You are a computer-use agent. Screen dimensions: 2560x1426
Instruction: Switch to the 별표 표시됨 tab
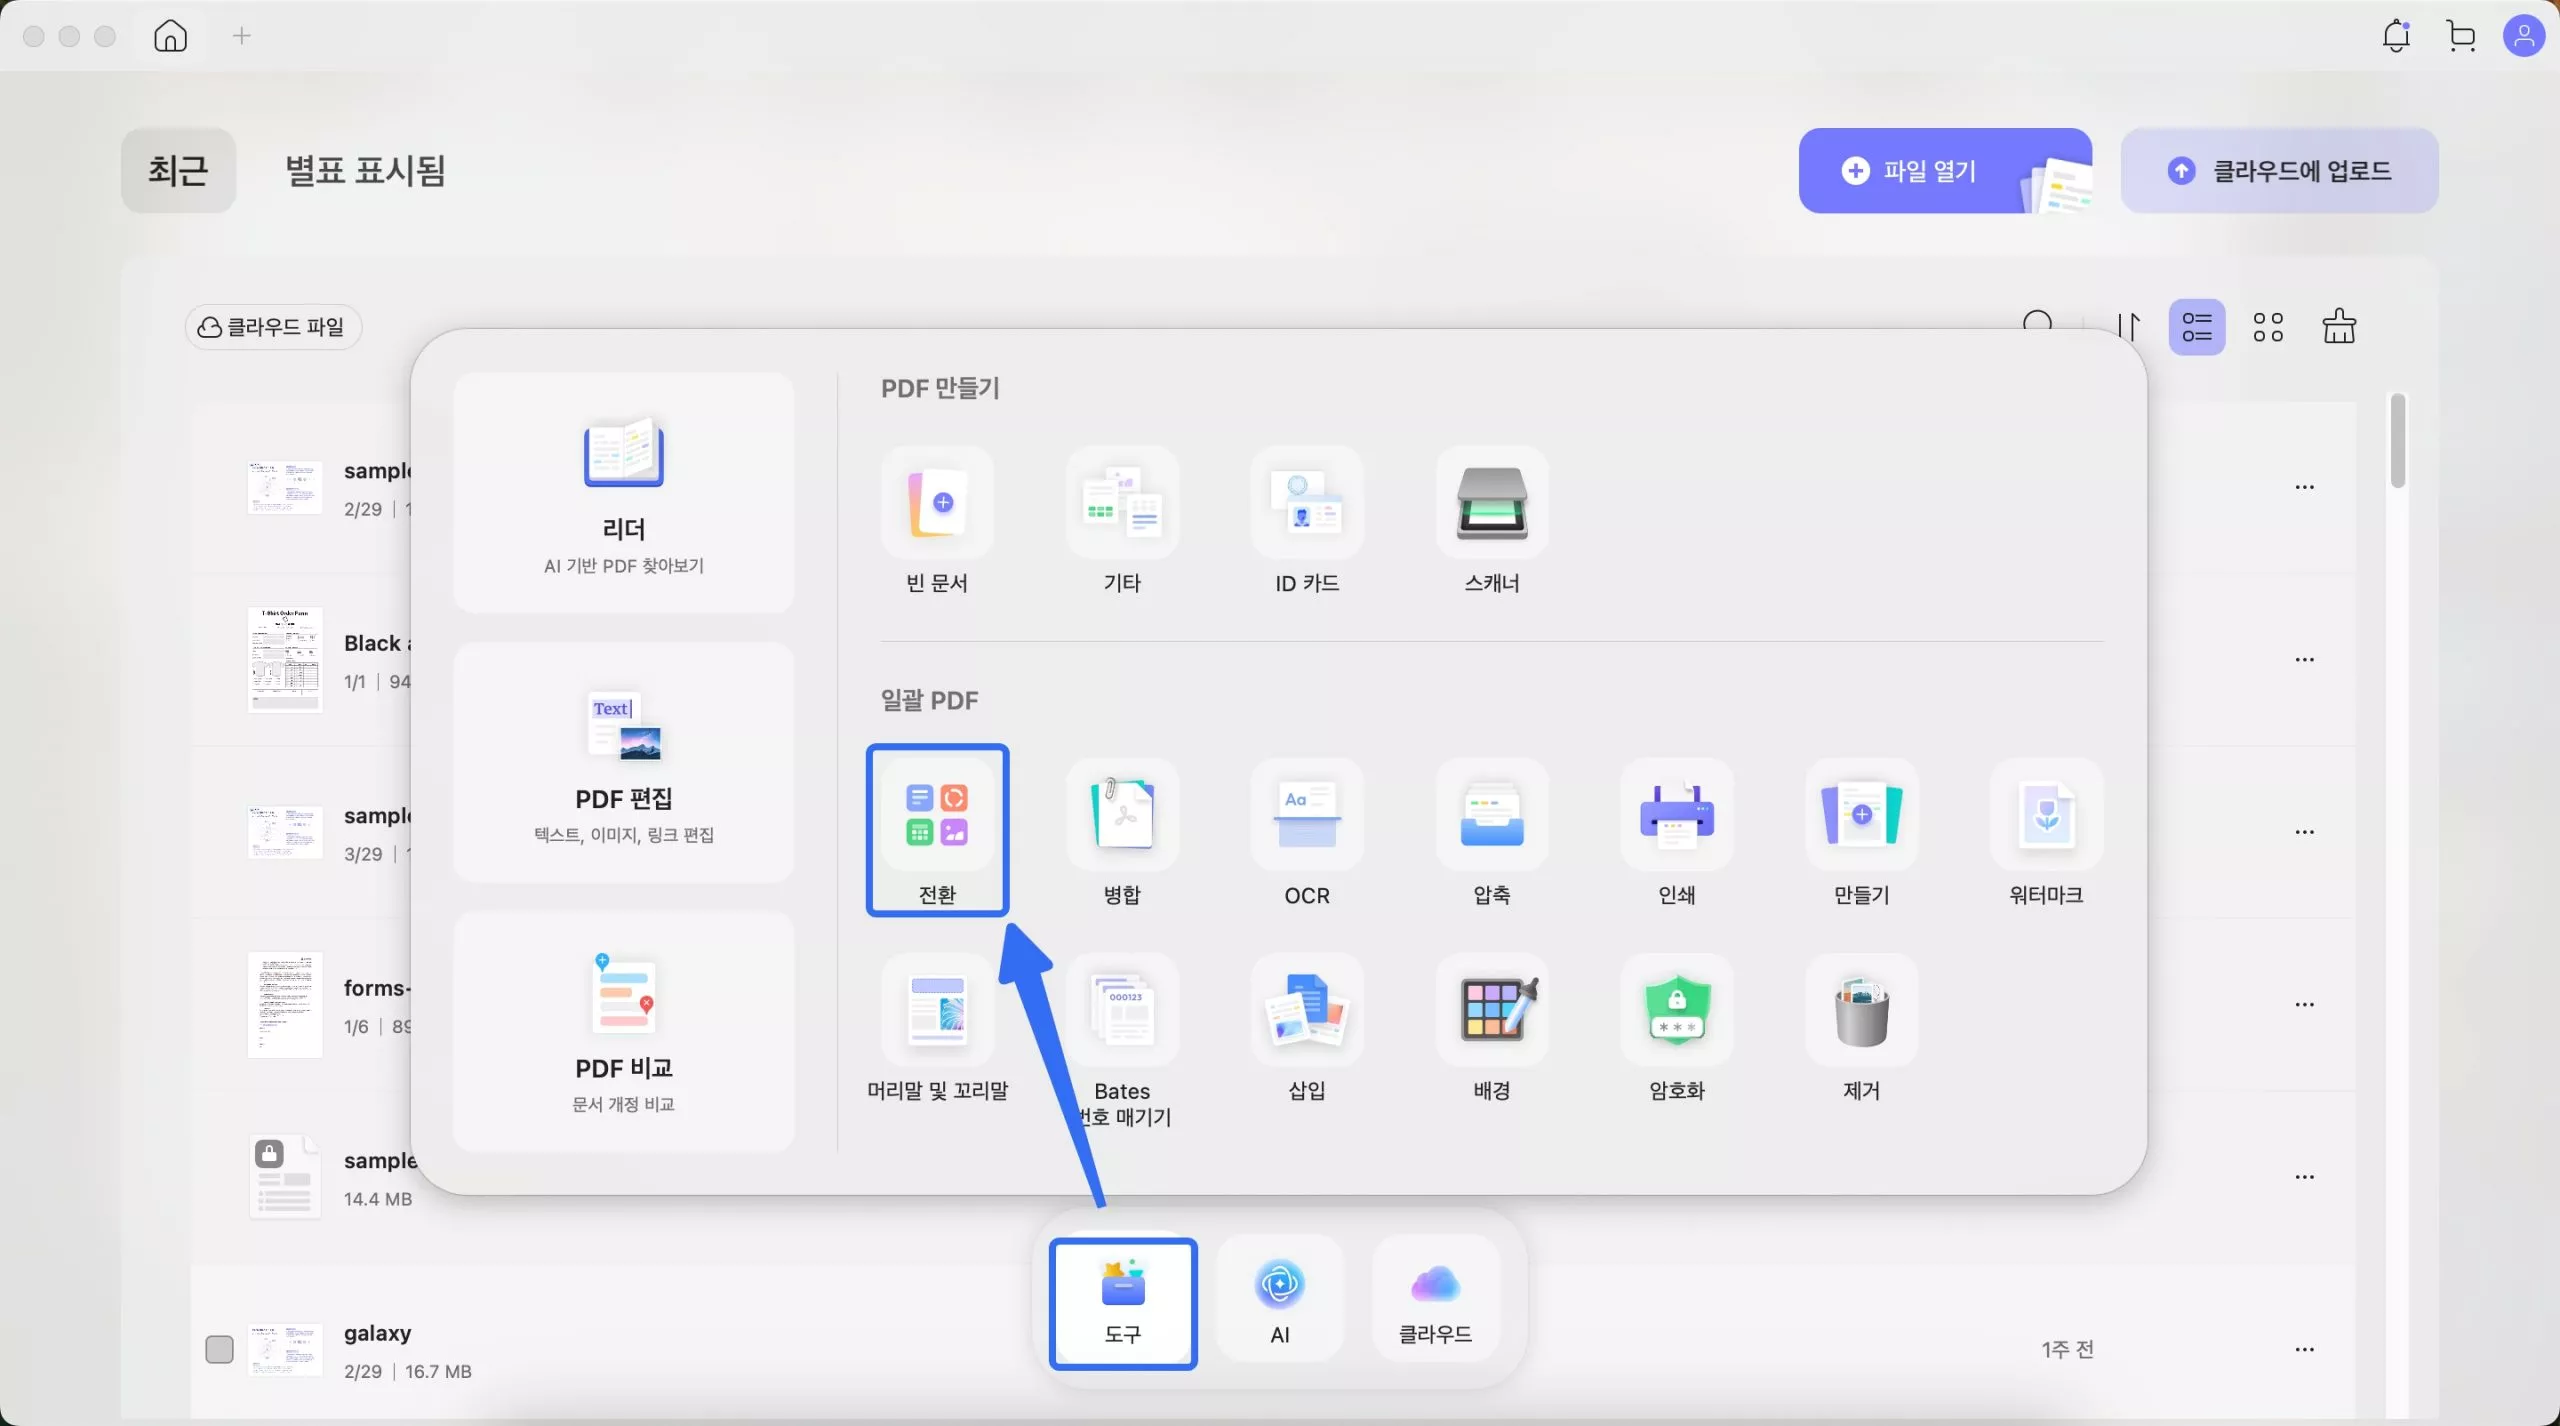tap(365, 170)
